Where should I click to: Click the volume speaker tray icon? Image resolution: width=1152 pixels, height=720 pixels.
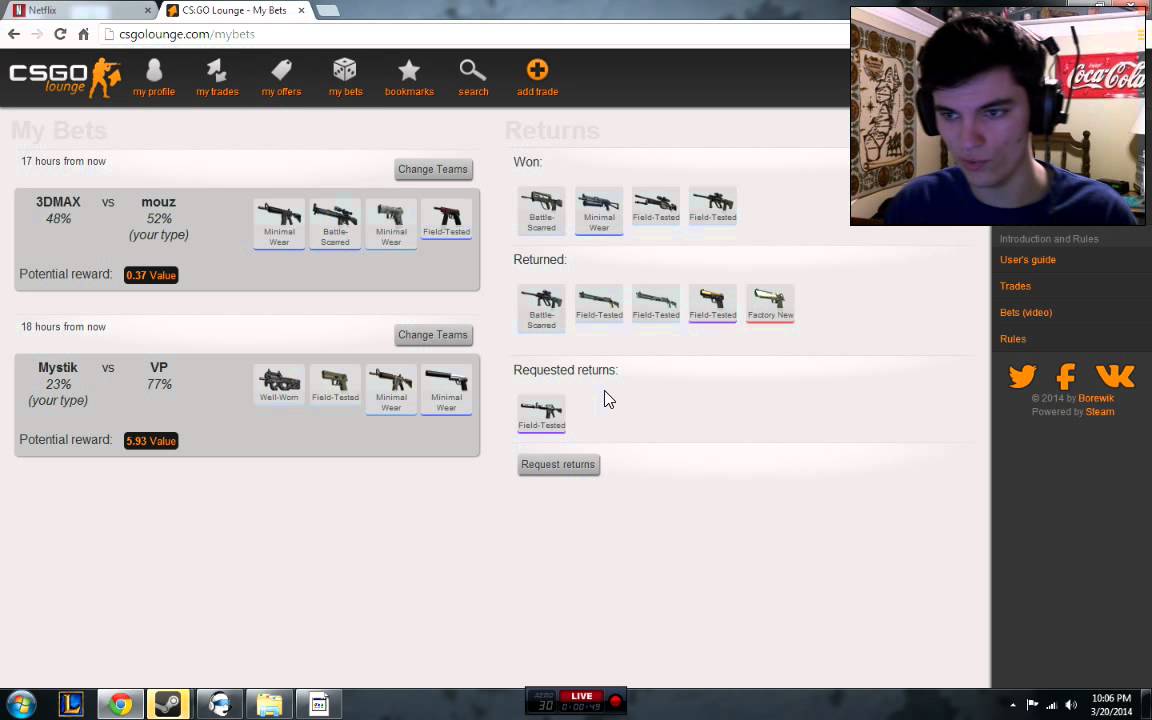pos(1071,705)
